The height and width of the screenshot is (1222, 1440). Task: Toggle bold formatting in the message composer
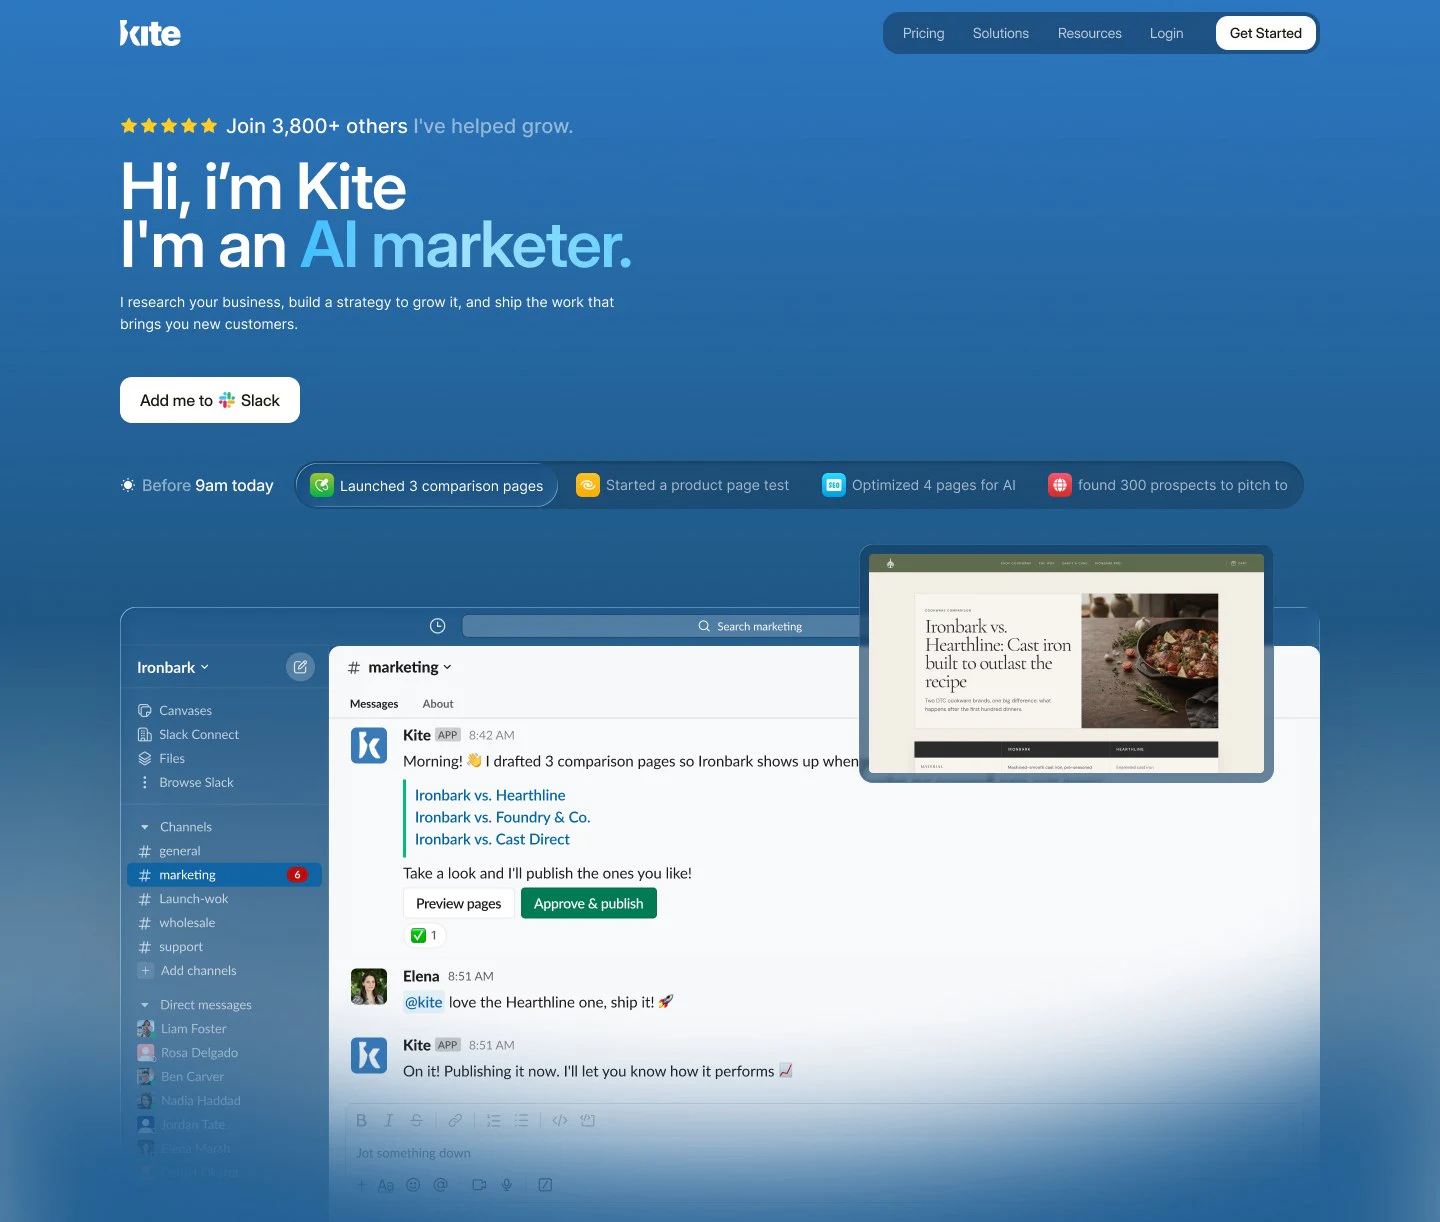click(x=362, y=1120)
